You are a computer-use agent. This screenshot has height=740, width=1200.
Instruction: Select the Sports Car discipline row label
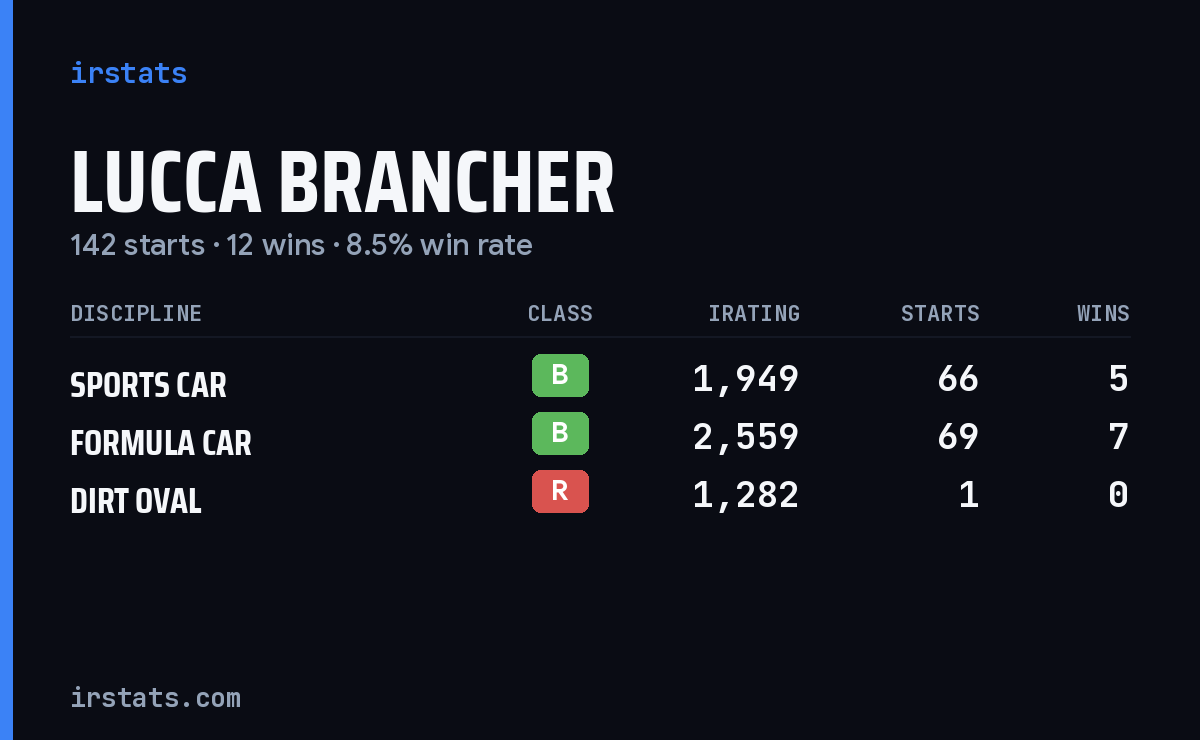click(x=148, y=385)
